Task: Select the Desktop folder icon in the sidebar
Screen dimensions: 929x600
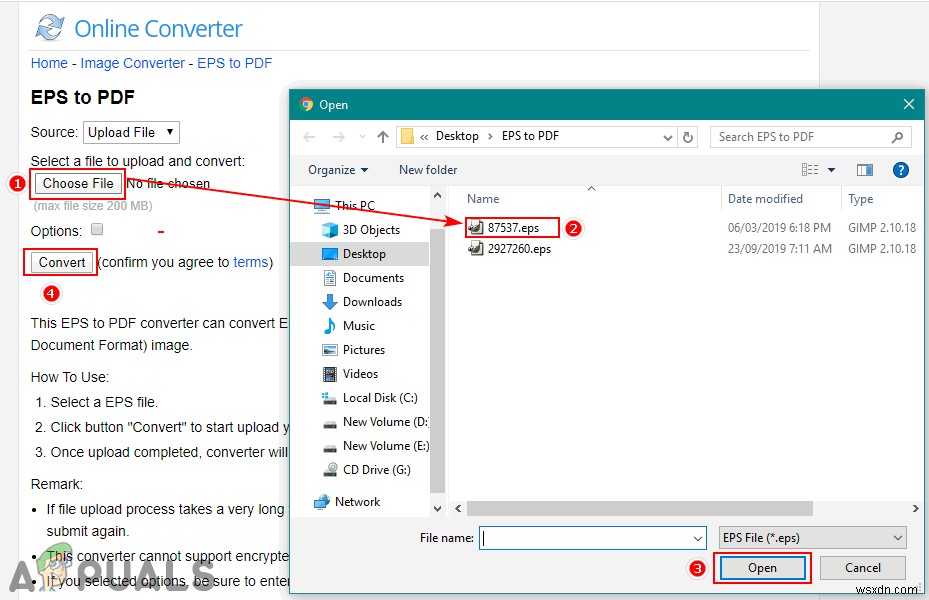Action: pyautogui.click(x=331, y=253)
